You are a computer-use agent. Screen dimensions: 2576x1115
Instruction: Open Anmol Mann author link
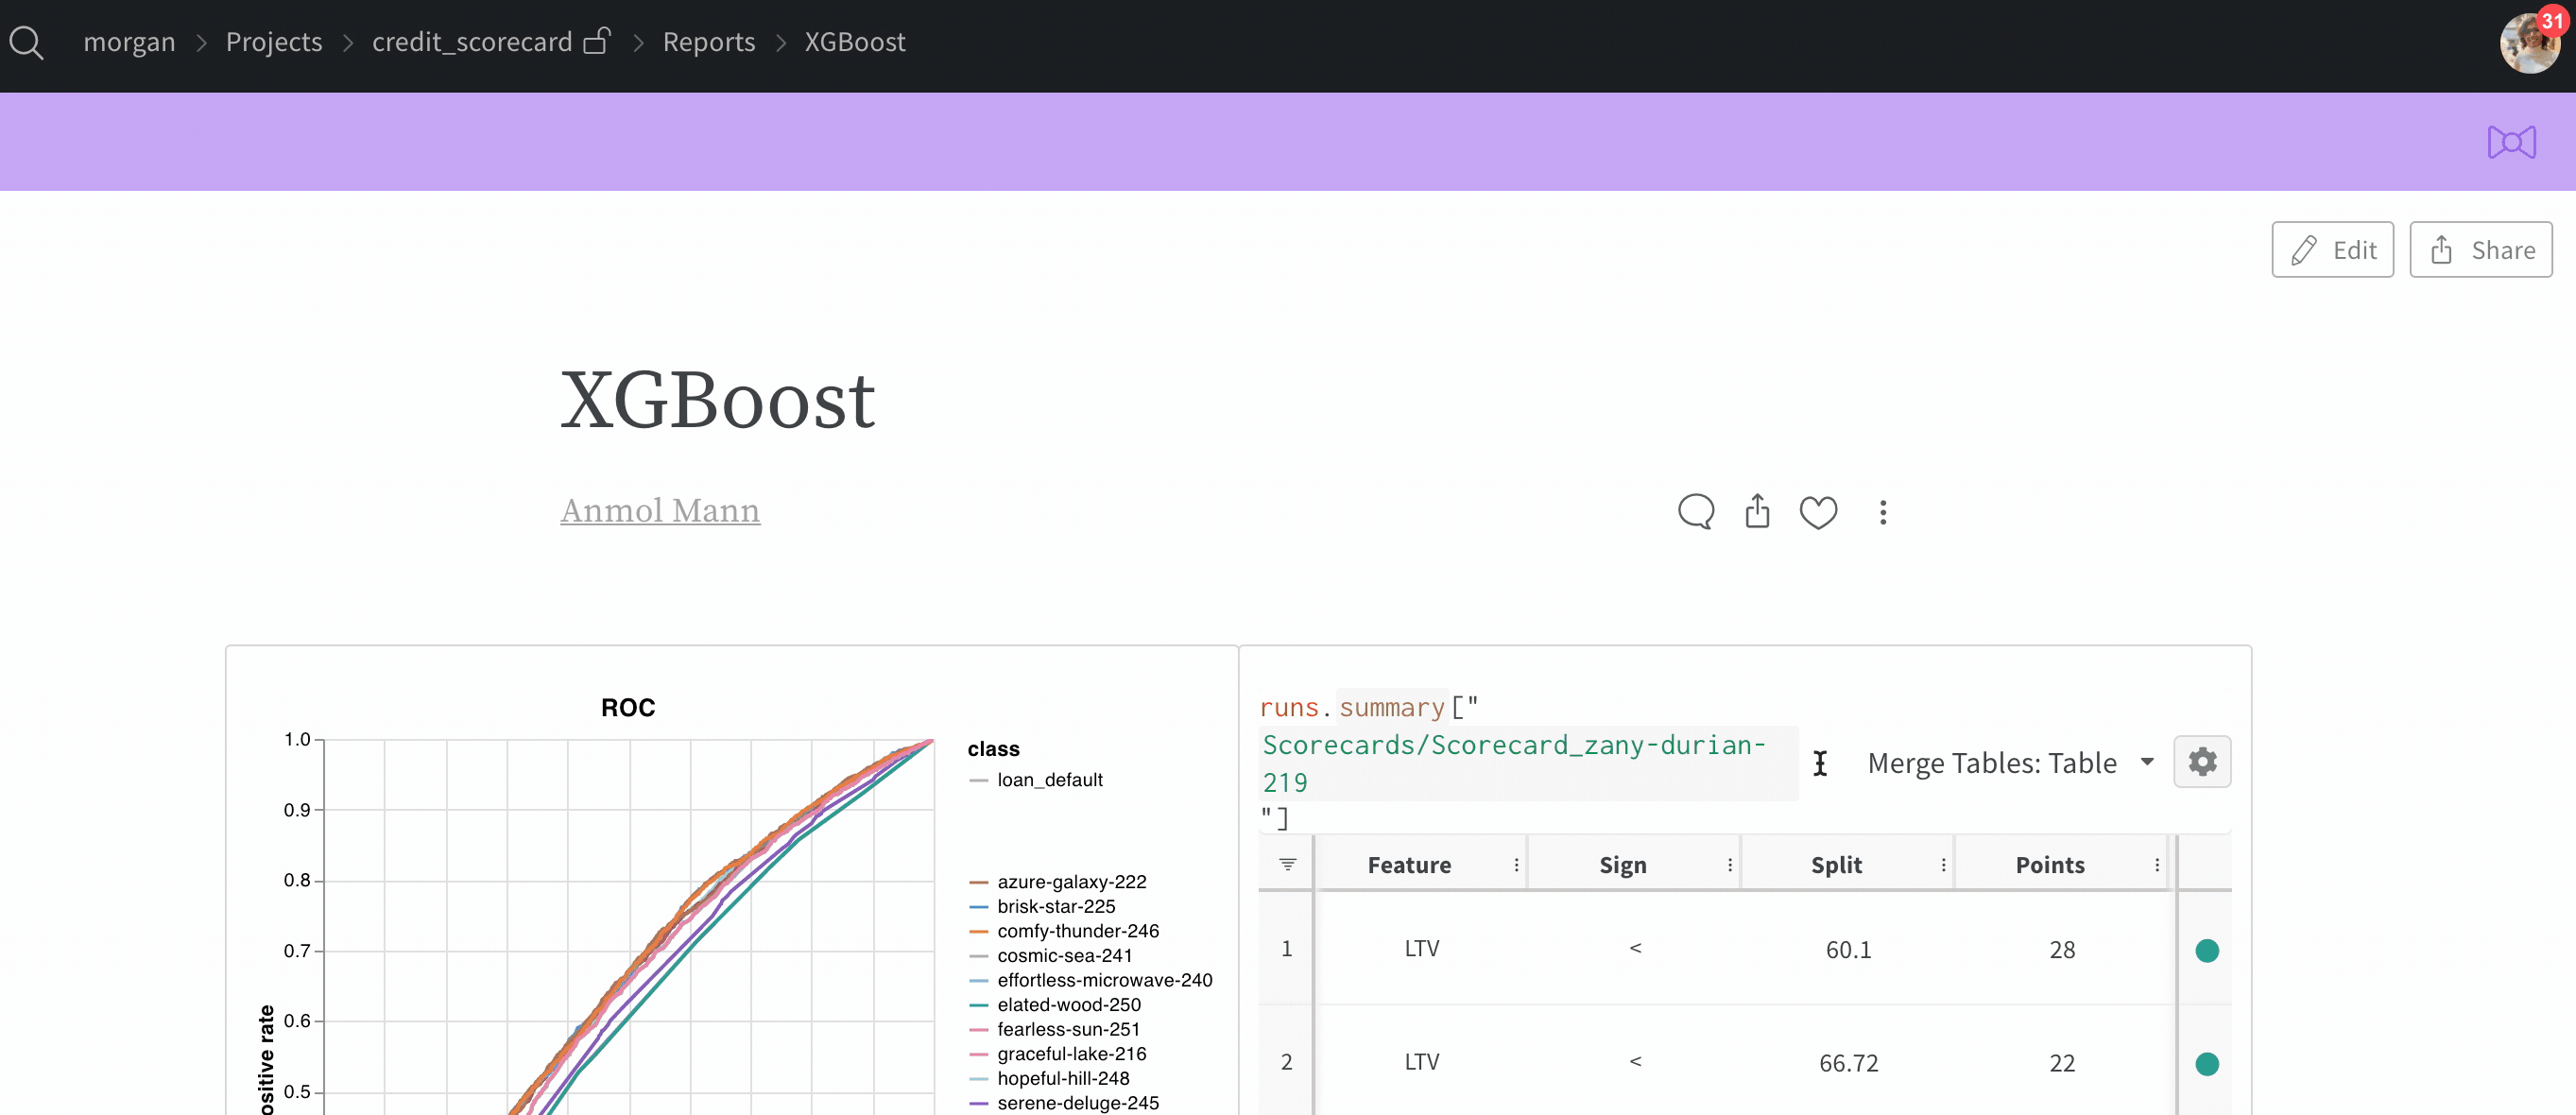click(x=660, y=510)
